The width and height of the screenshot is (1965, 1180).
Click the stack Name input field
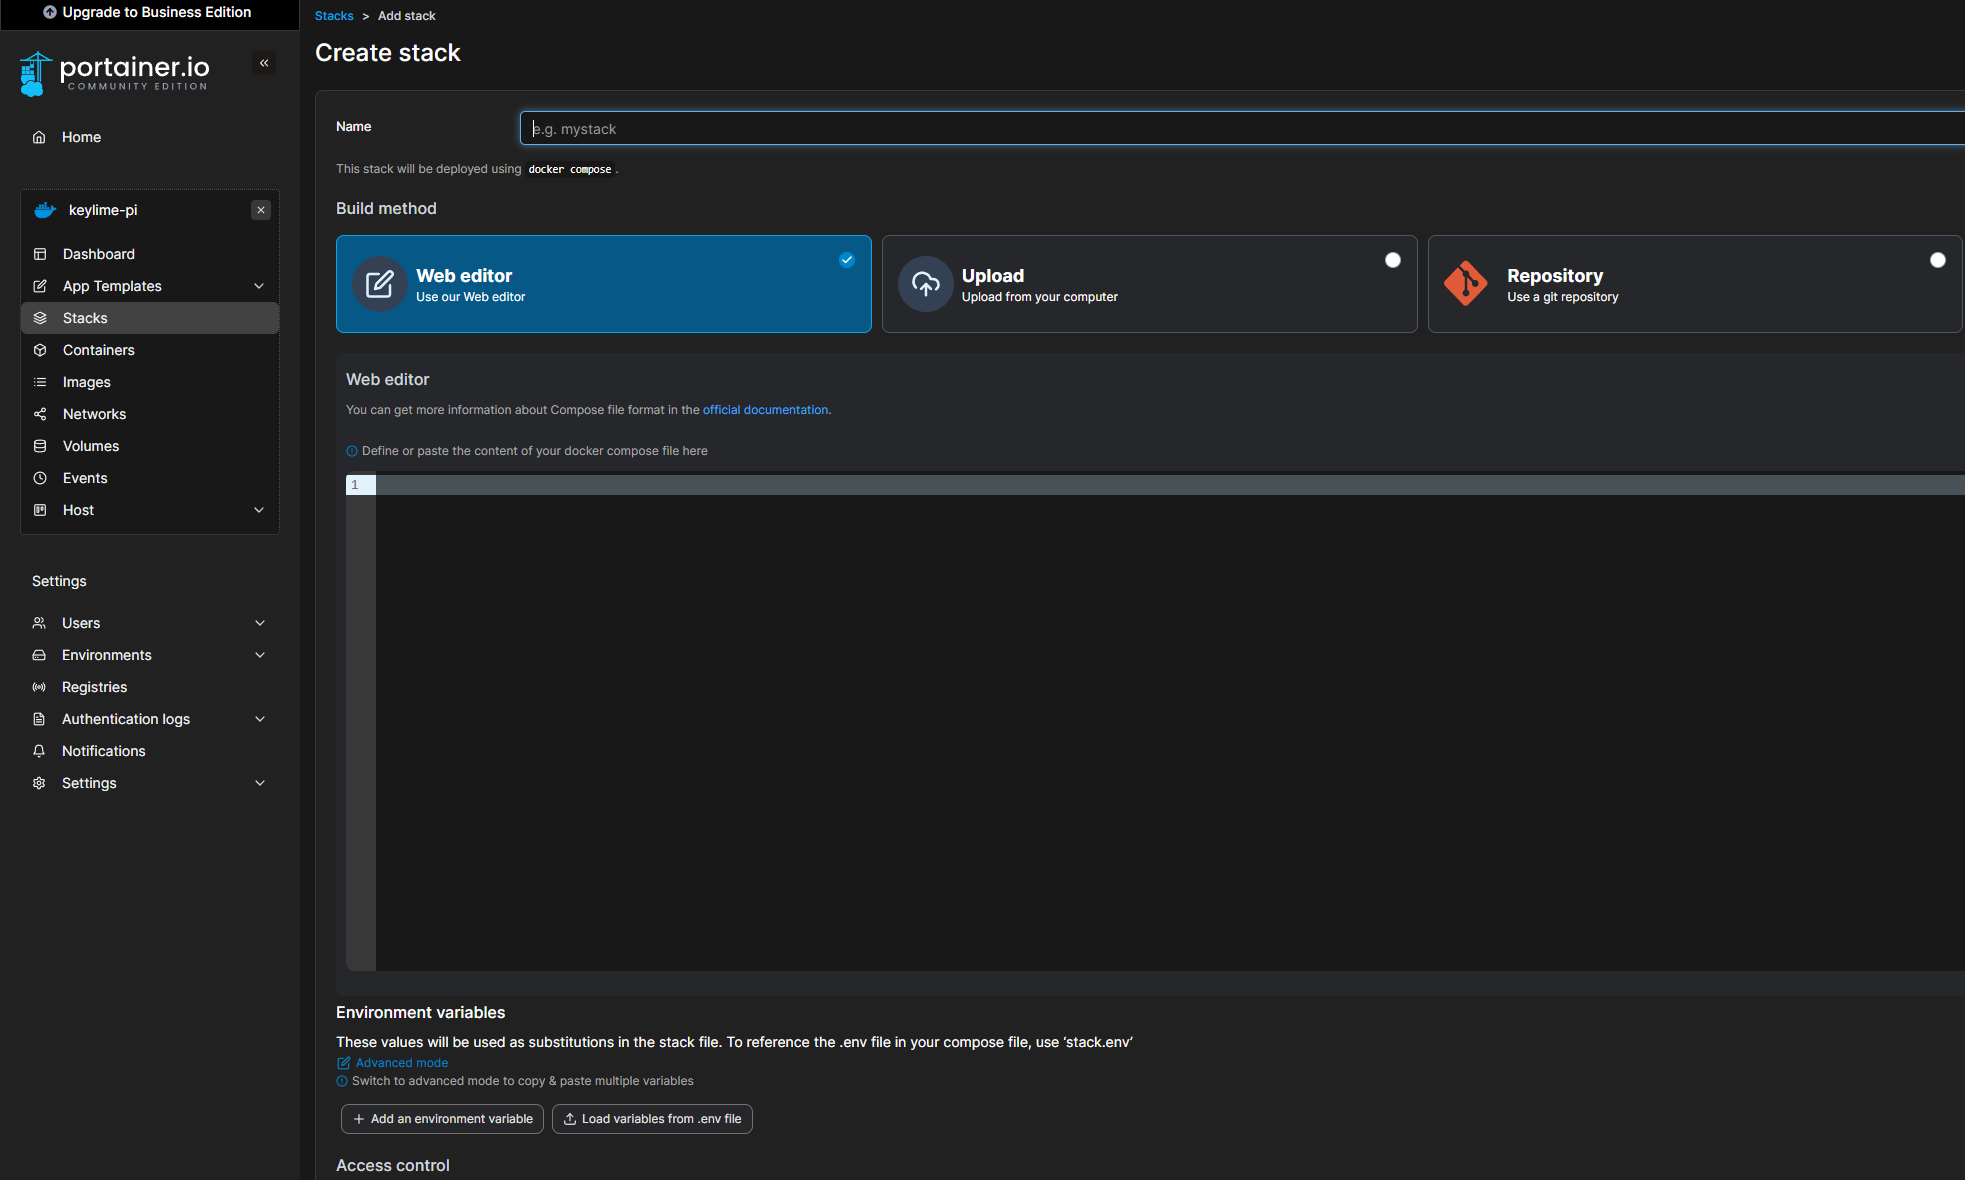pyautogui.click(x=1240, y=129)
